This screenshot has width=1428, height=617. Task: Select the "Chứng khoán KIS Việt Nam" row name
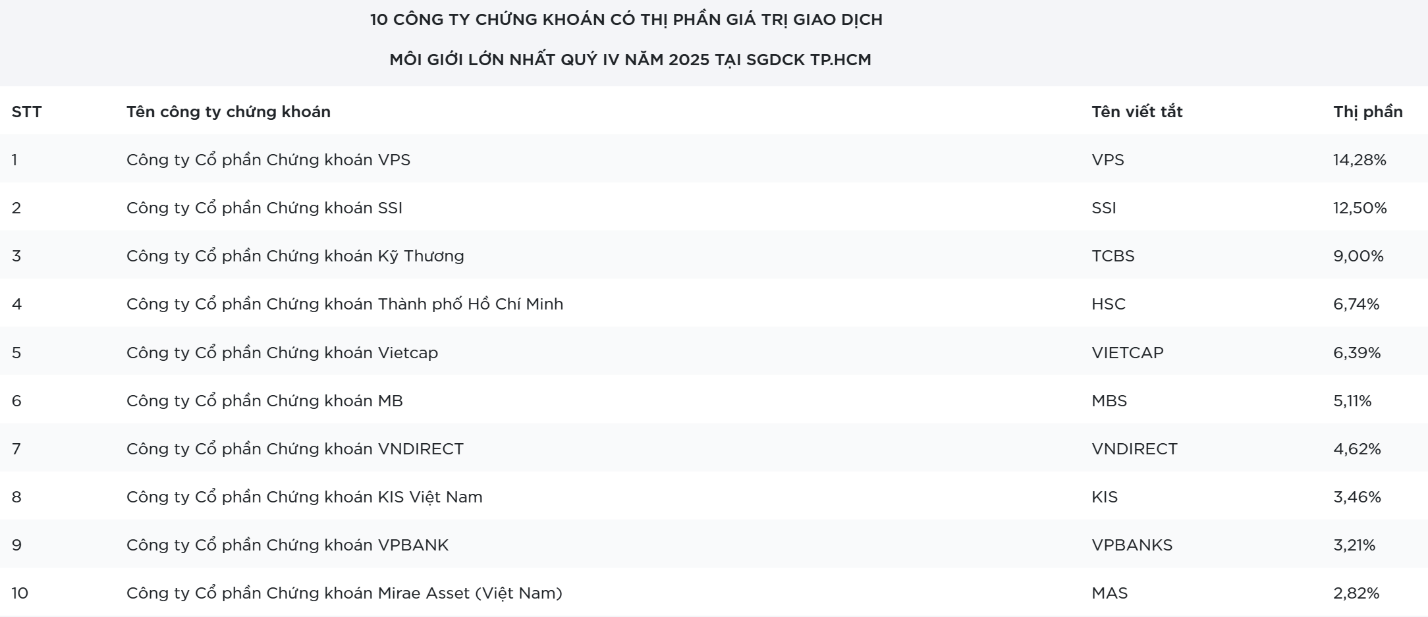coord(304,497)
